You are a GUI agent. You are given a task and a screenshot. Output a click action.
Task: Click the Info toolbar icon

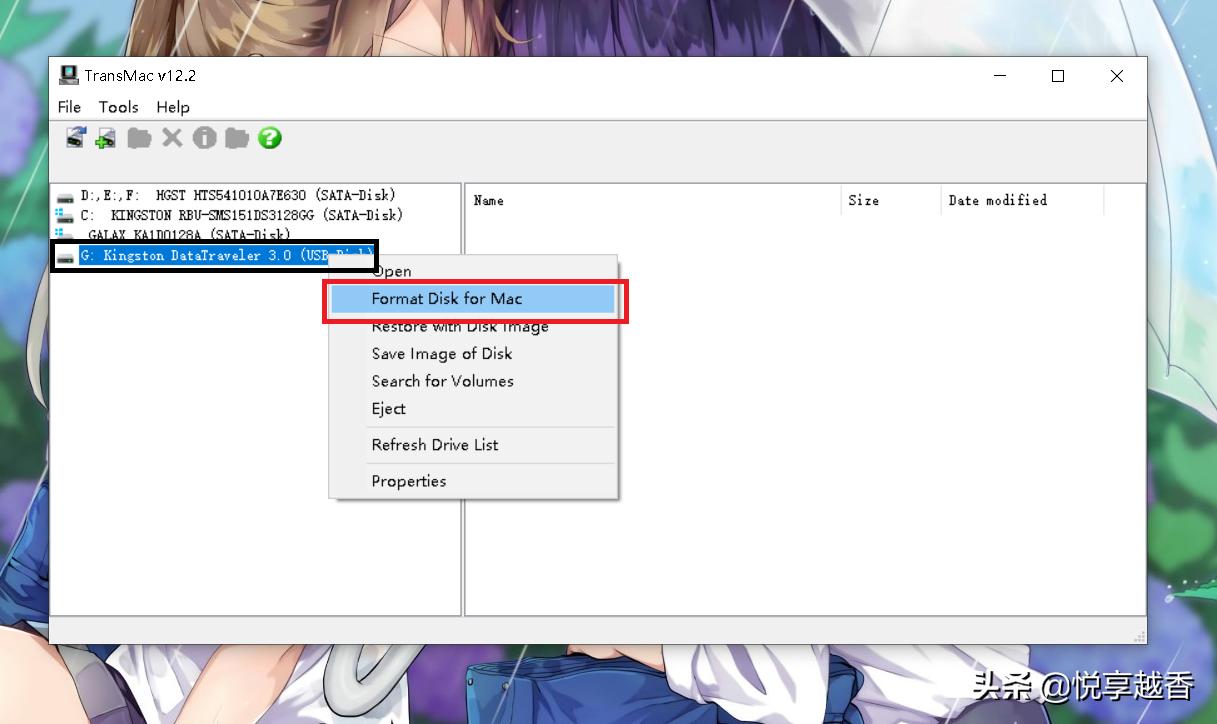coord(204,138)
